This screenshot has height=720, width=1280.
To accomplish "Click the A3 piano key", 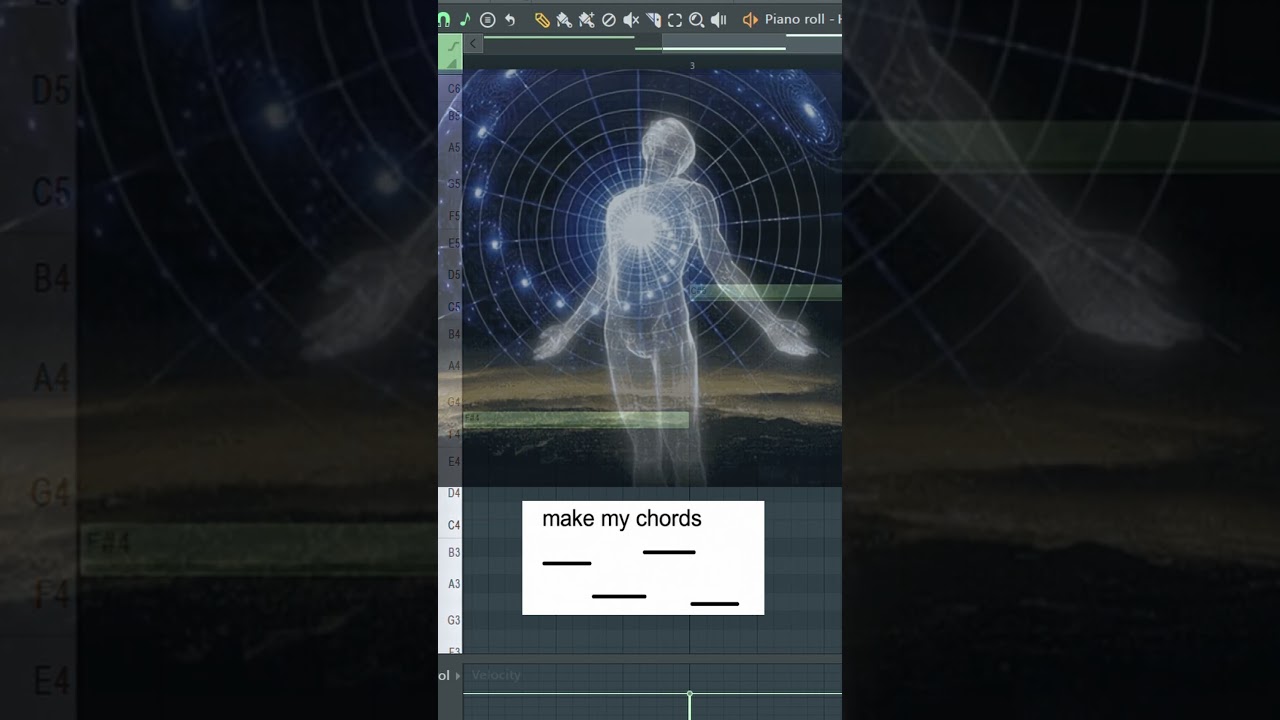I will pos(451,584).
